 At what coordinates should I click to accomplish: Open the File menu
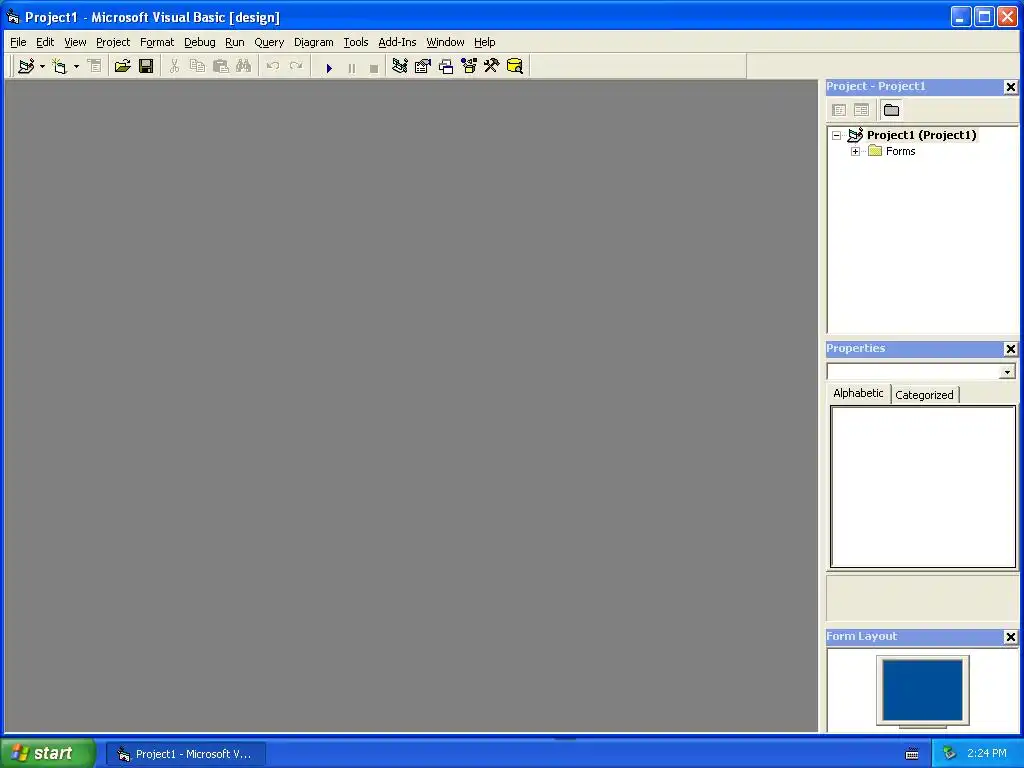pos(18,42)
